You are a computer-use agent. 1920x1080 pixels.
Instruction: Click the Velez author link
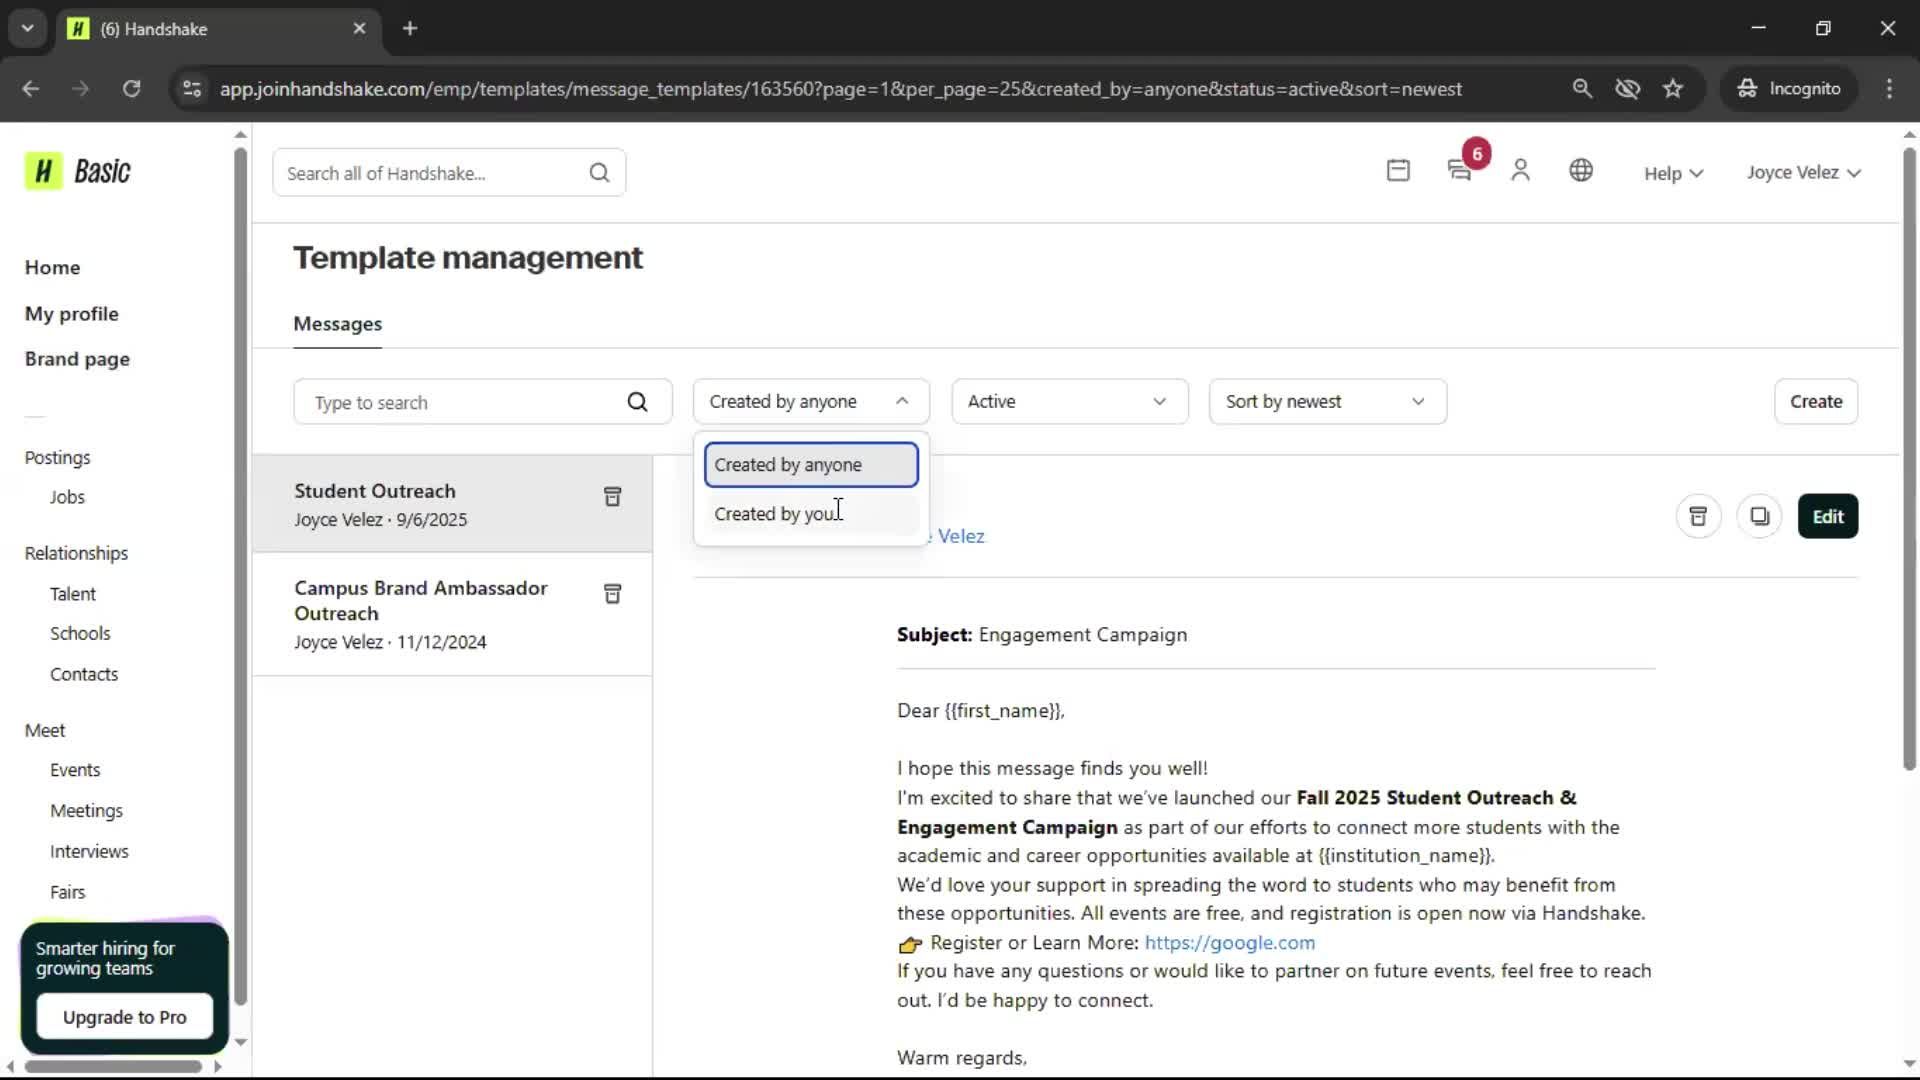[x=960, y=537]
